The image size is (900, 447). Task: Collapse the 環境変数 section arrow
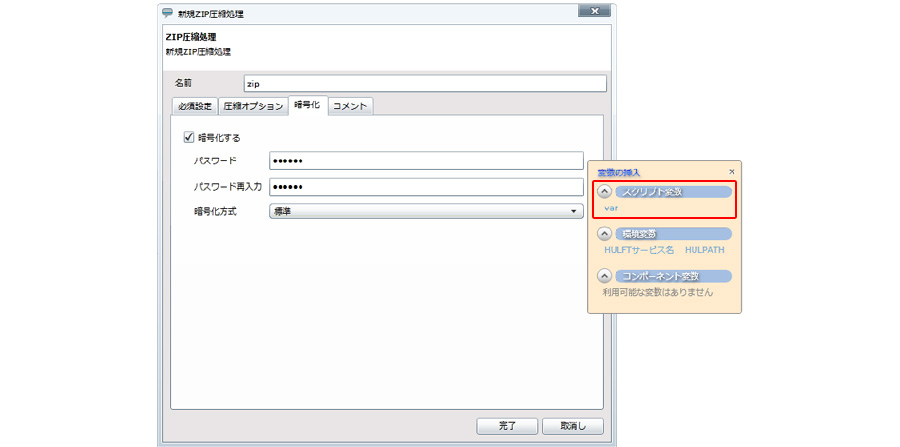(605, 233)
